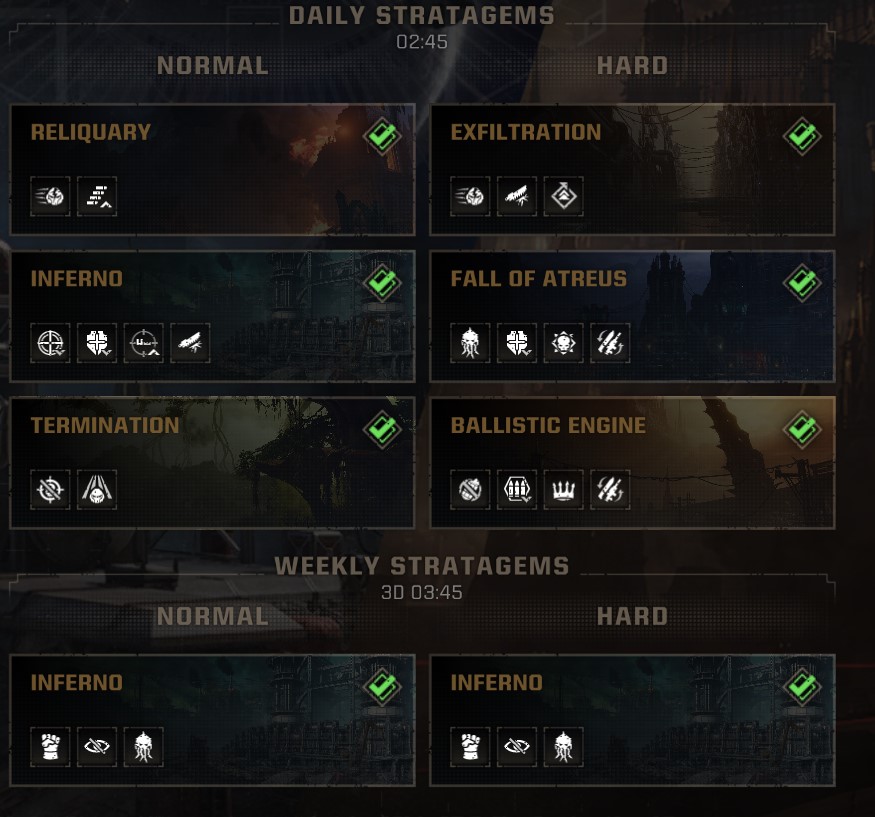The width and height of the screenshot is (875, 817).
Task: Toggle the green checkmark on Termination
Action: [x=381, y=429]
